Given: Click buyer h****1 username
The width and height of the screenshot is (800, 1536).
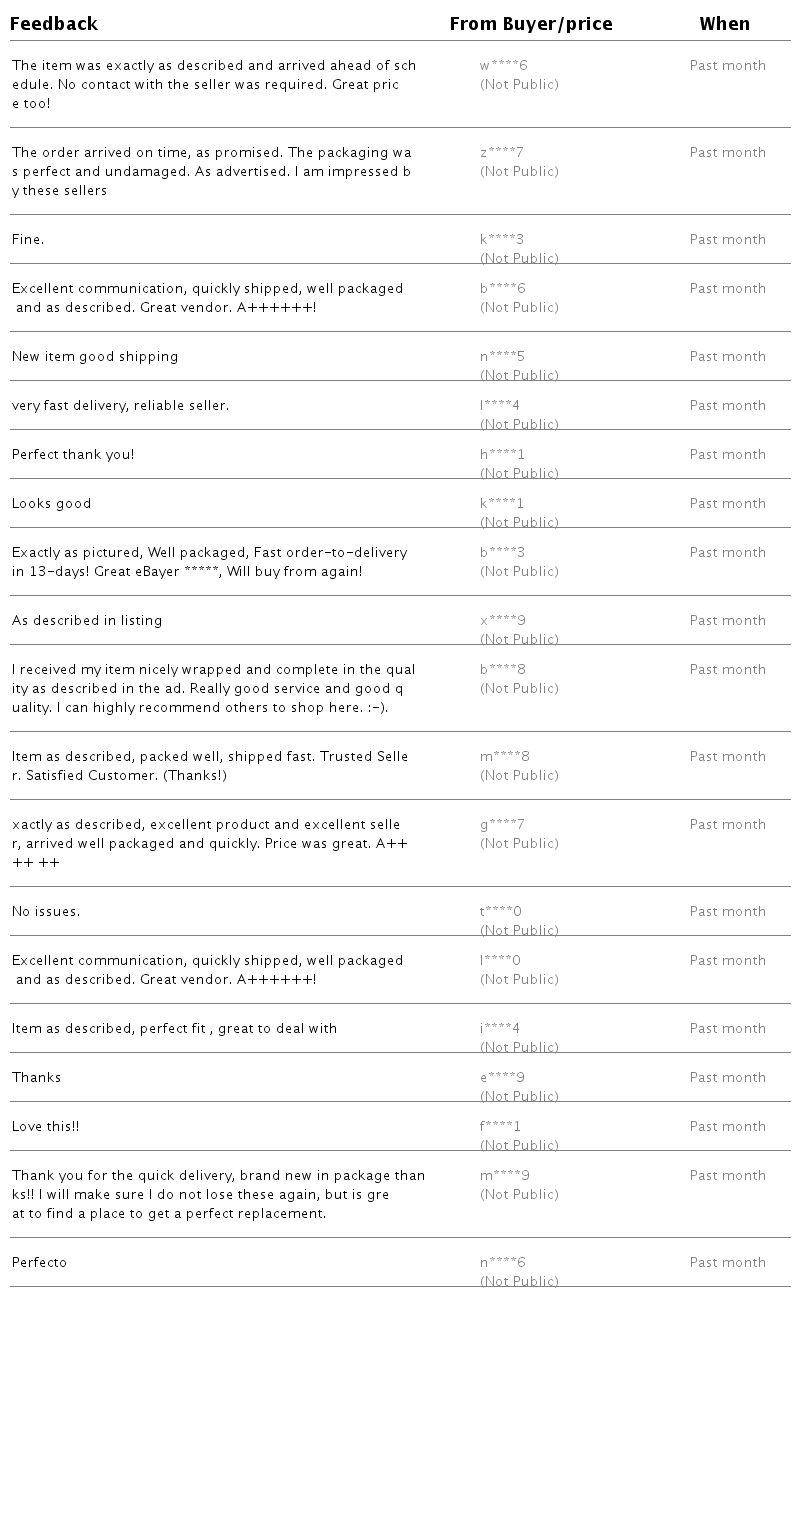Looking at the screenshot, I should coord(502,455).
